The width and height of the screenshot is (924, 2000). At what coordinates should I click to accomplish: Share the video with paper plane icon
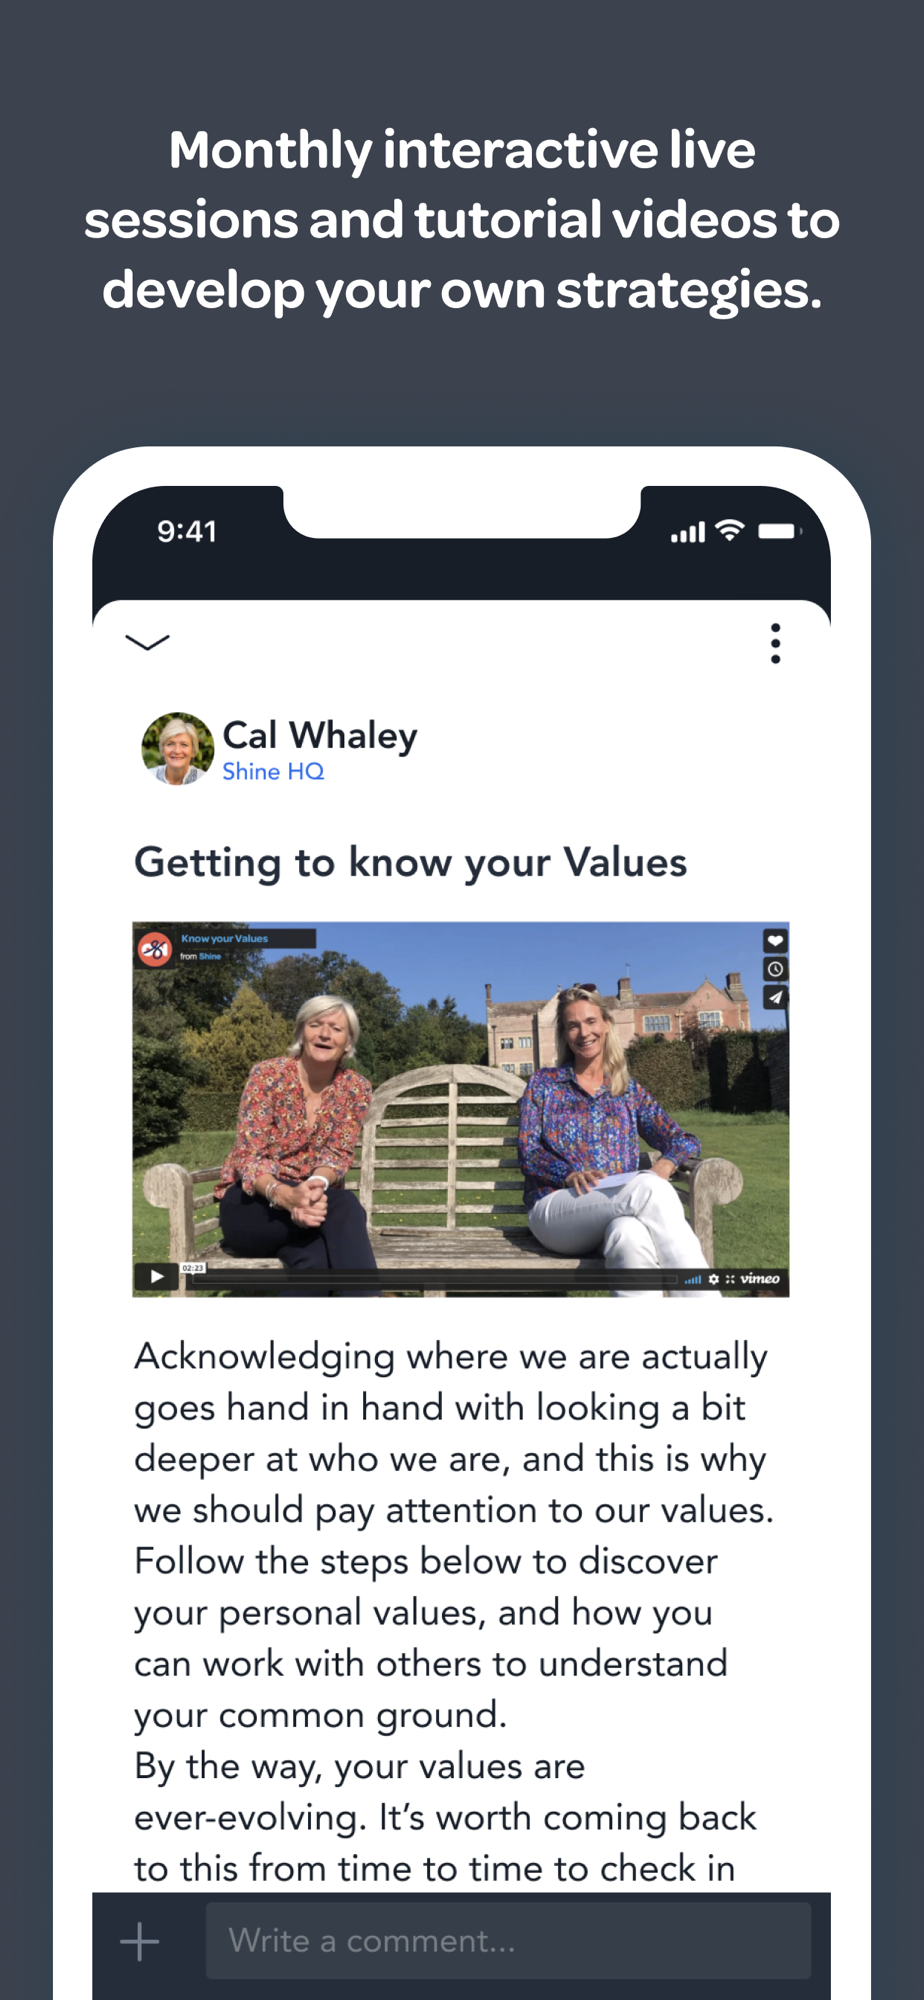point(775,997)
